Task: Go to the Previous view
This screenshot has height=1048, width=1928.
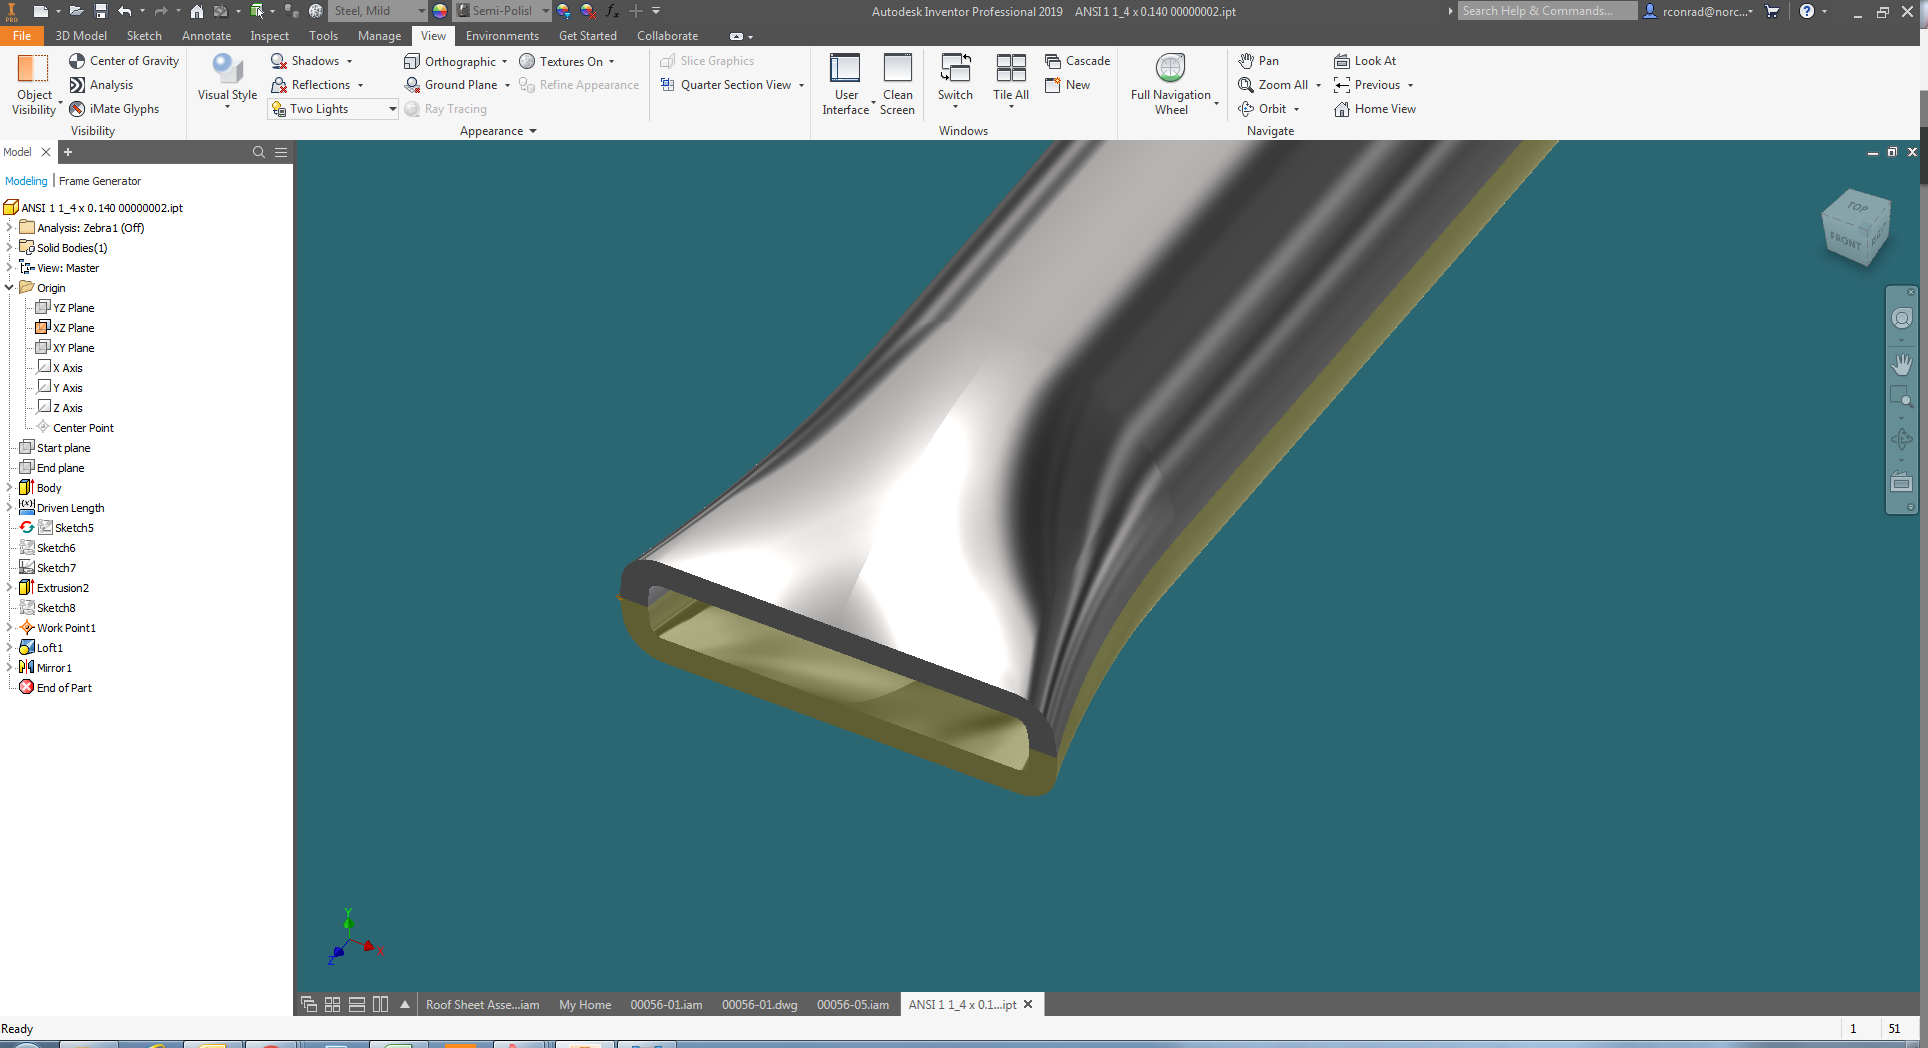Action: [x=1367, y=85]
